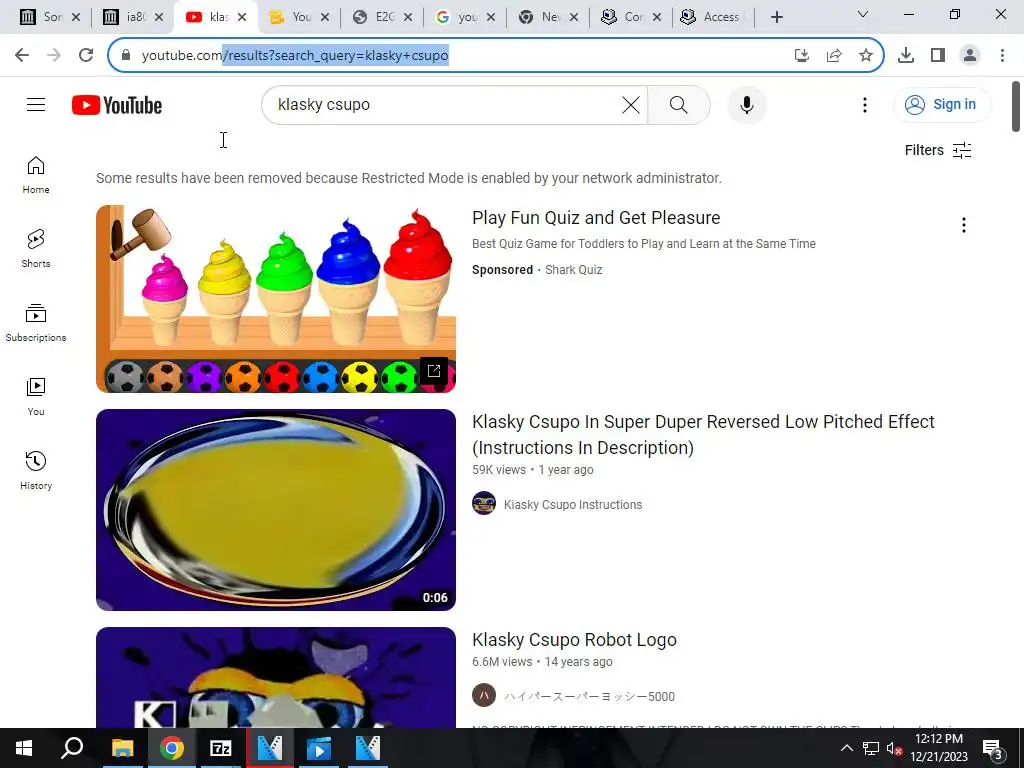Open Chrome three-dot menu
Viewport: 1024px width, 768px height.
point(1002,55)
